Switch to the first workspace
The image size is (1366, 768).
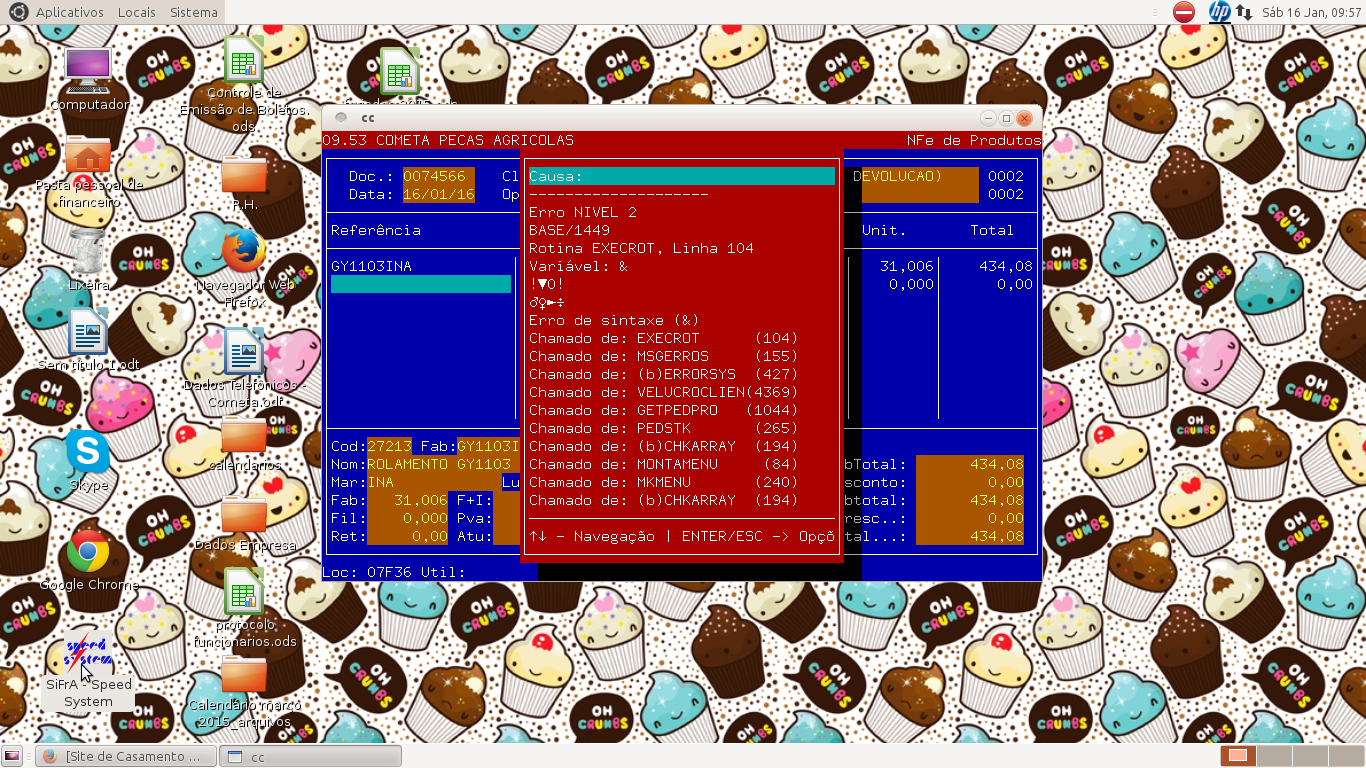pos(1238,756)
